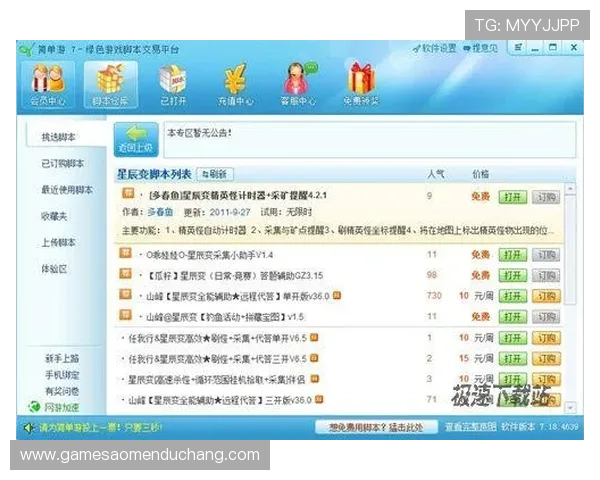The width and height of the screenshot is (600, 480).
Task: Open the 会员中心 member center icon
Action: pyautogui.click(x=48, y=85)
